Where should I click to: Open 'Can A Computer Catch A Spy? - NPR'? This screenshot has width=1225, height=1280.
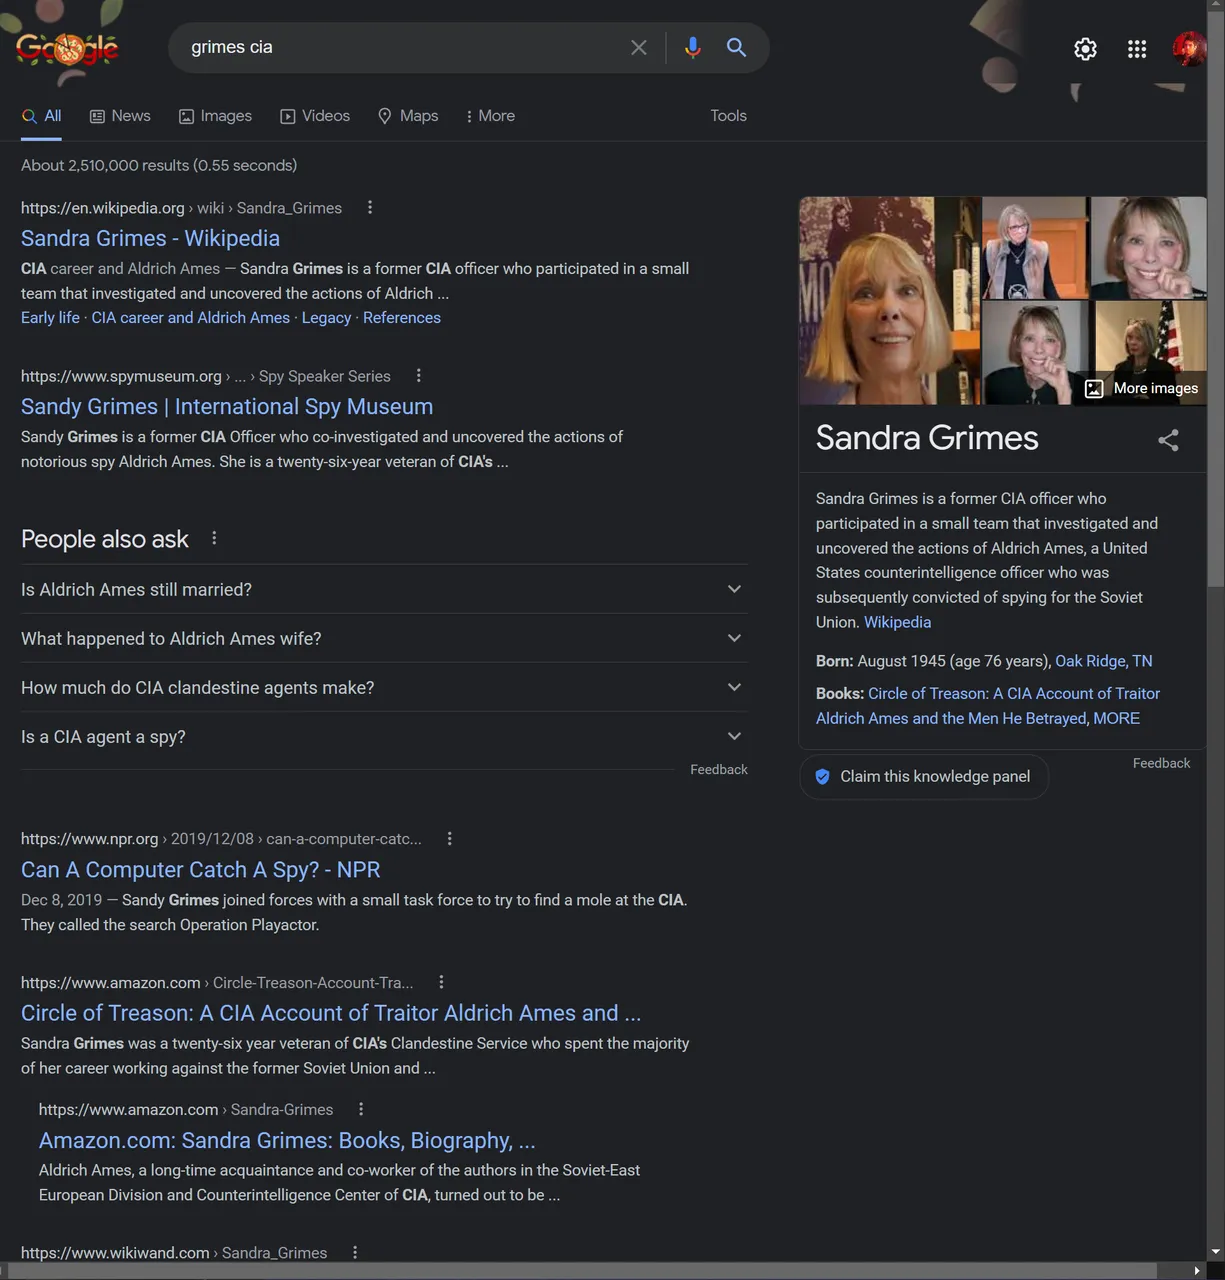point(200,869)
